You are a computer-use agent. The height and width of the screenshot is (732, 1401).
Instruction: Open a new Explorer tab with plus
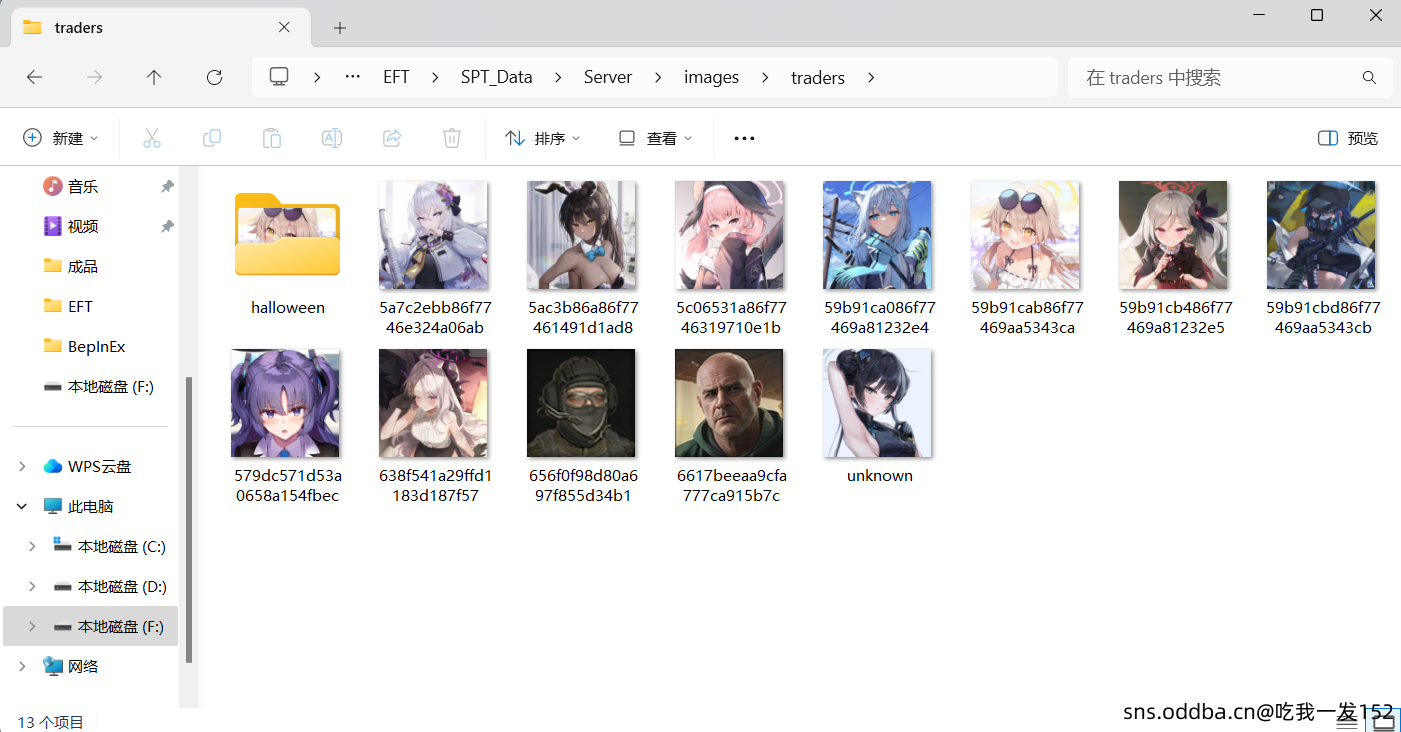(x=340, y=28)
